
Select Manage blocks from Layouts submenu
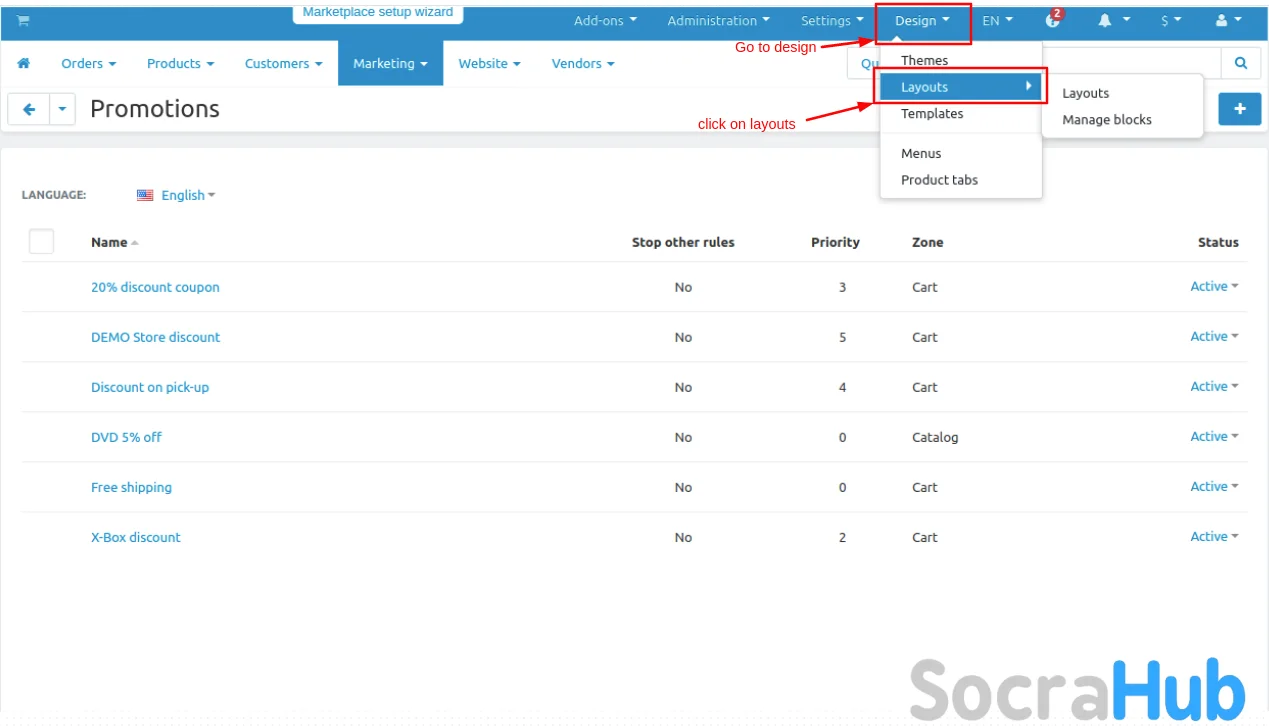coord(1106,120)
